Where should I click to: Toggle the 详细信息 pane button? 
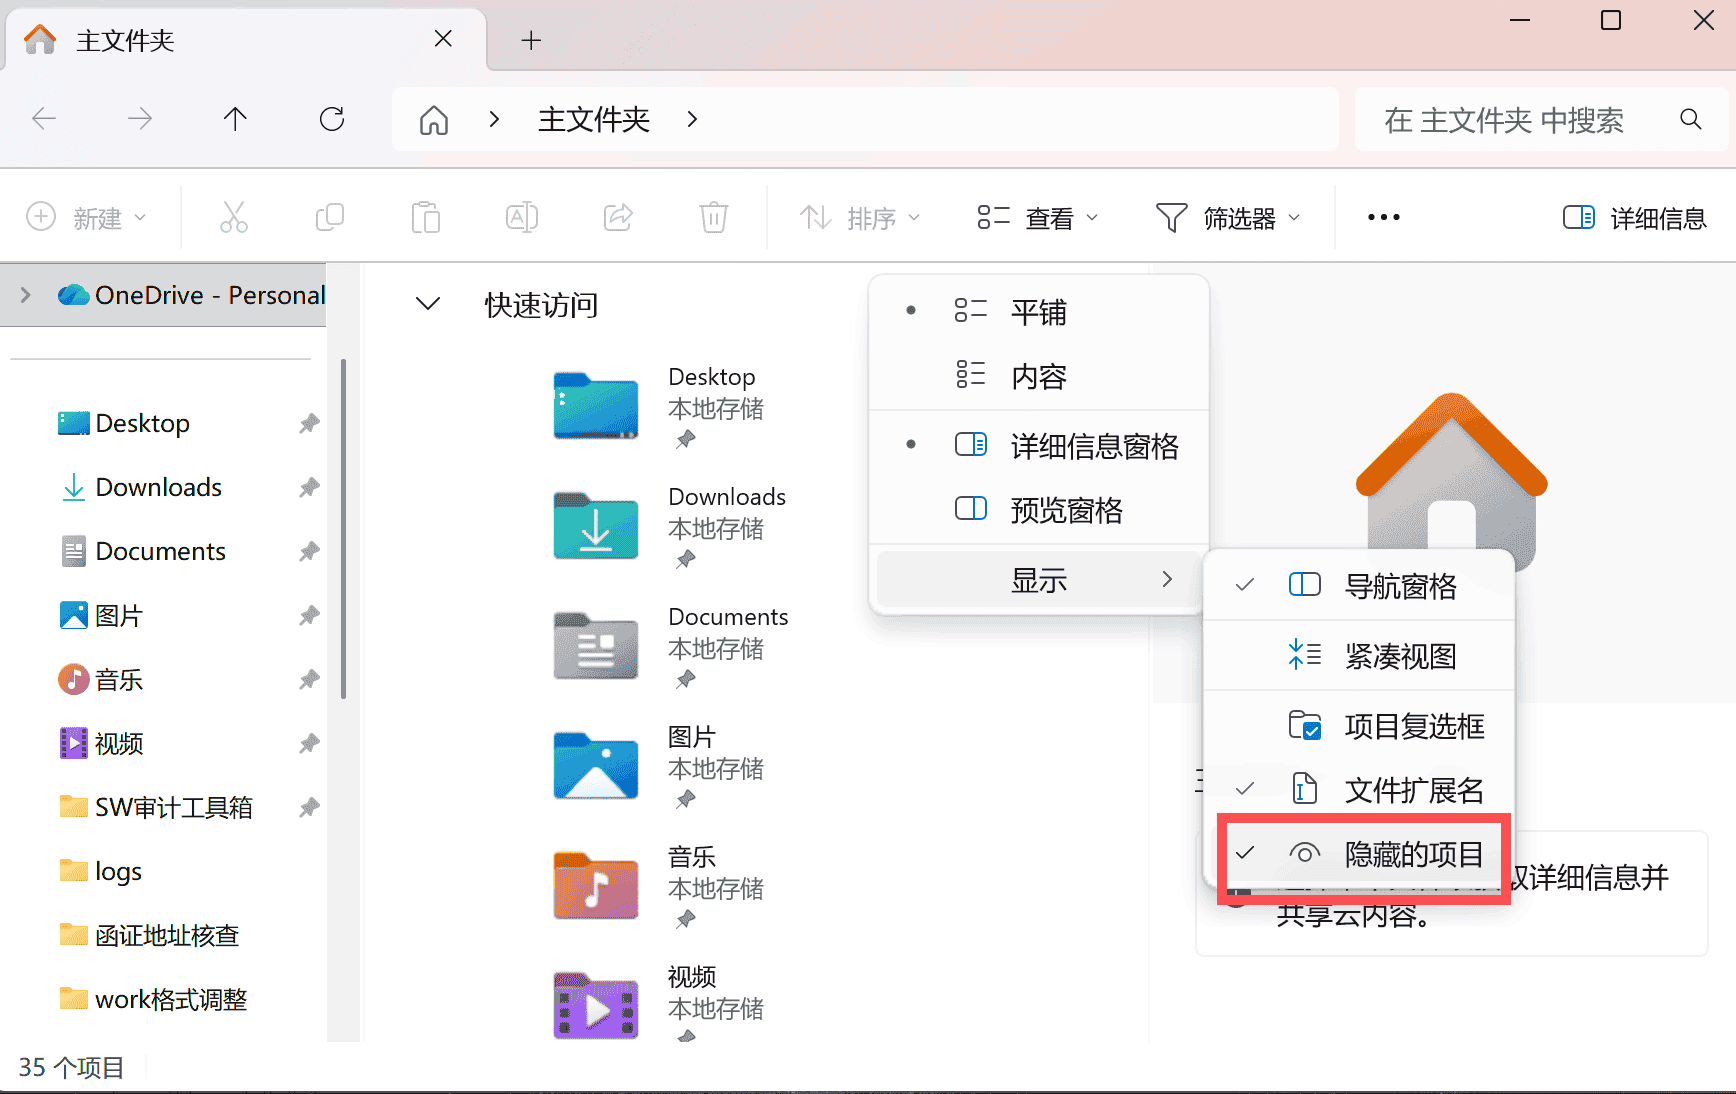click(1635, 217)
